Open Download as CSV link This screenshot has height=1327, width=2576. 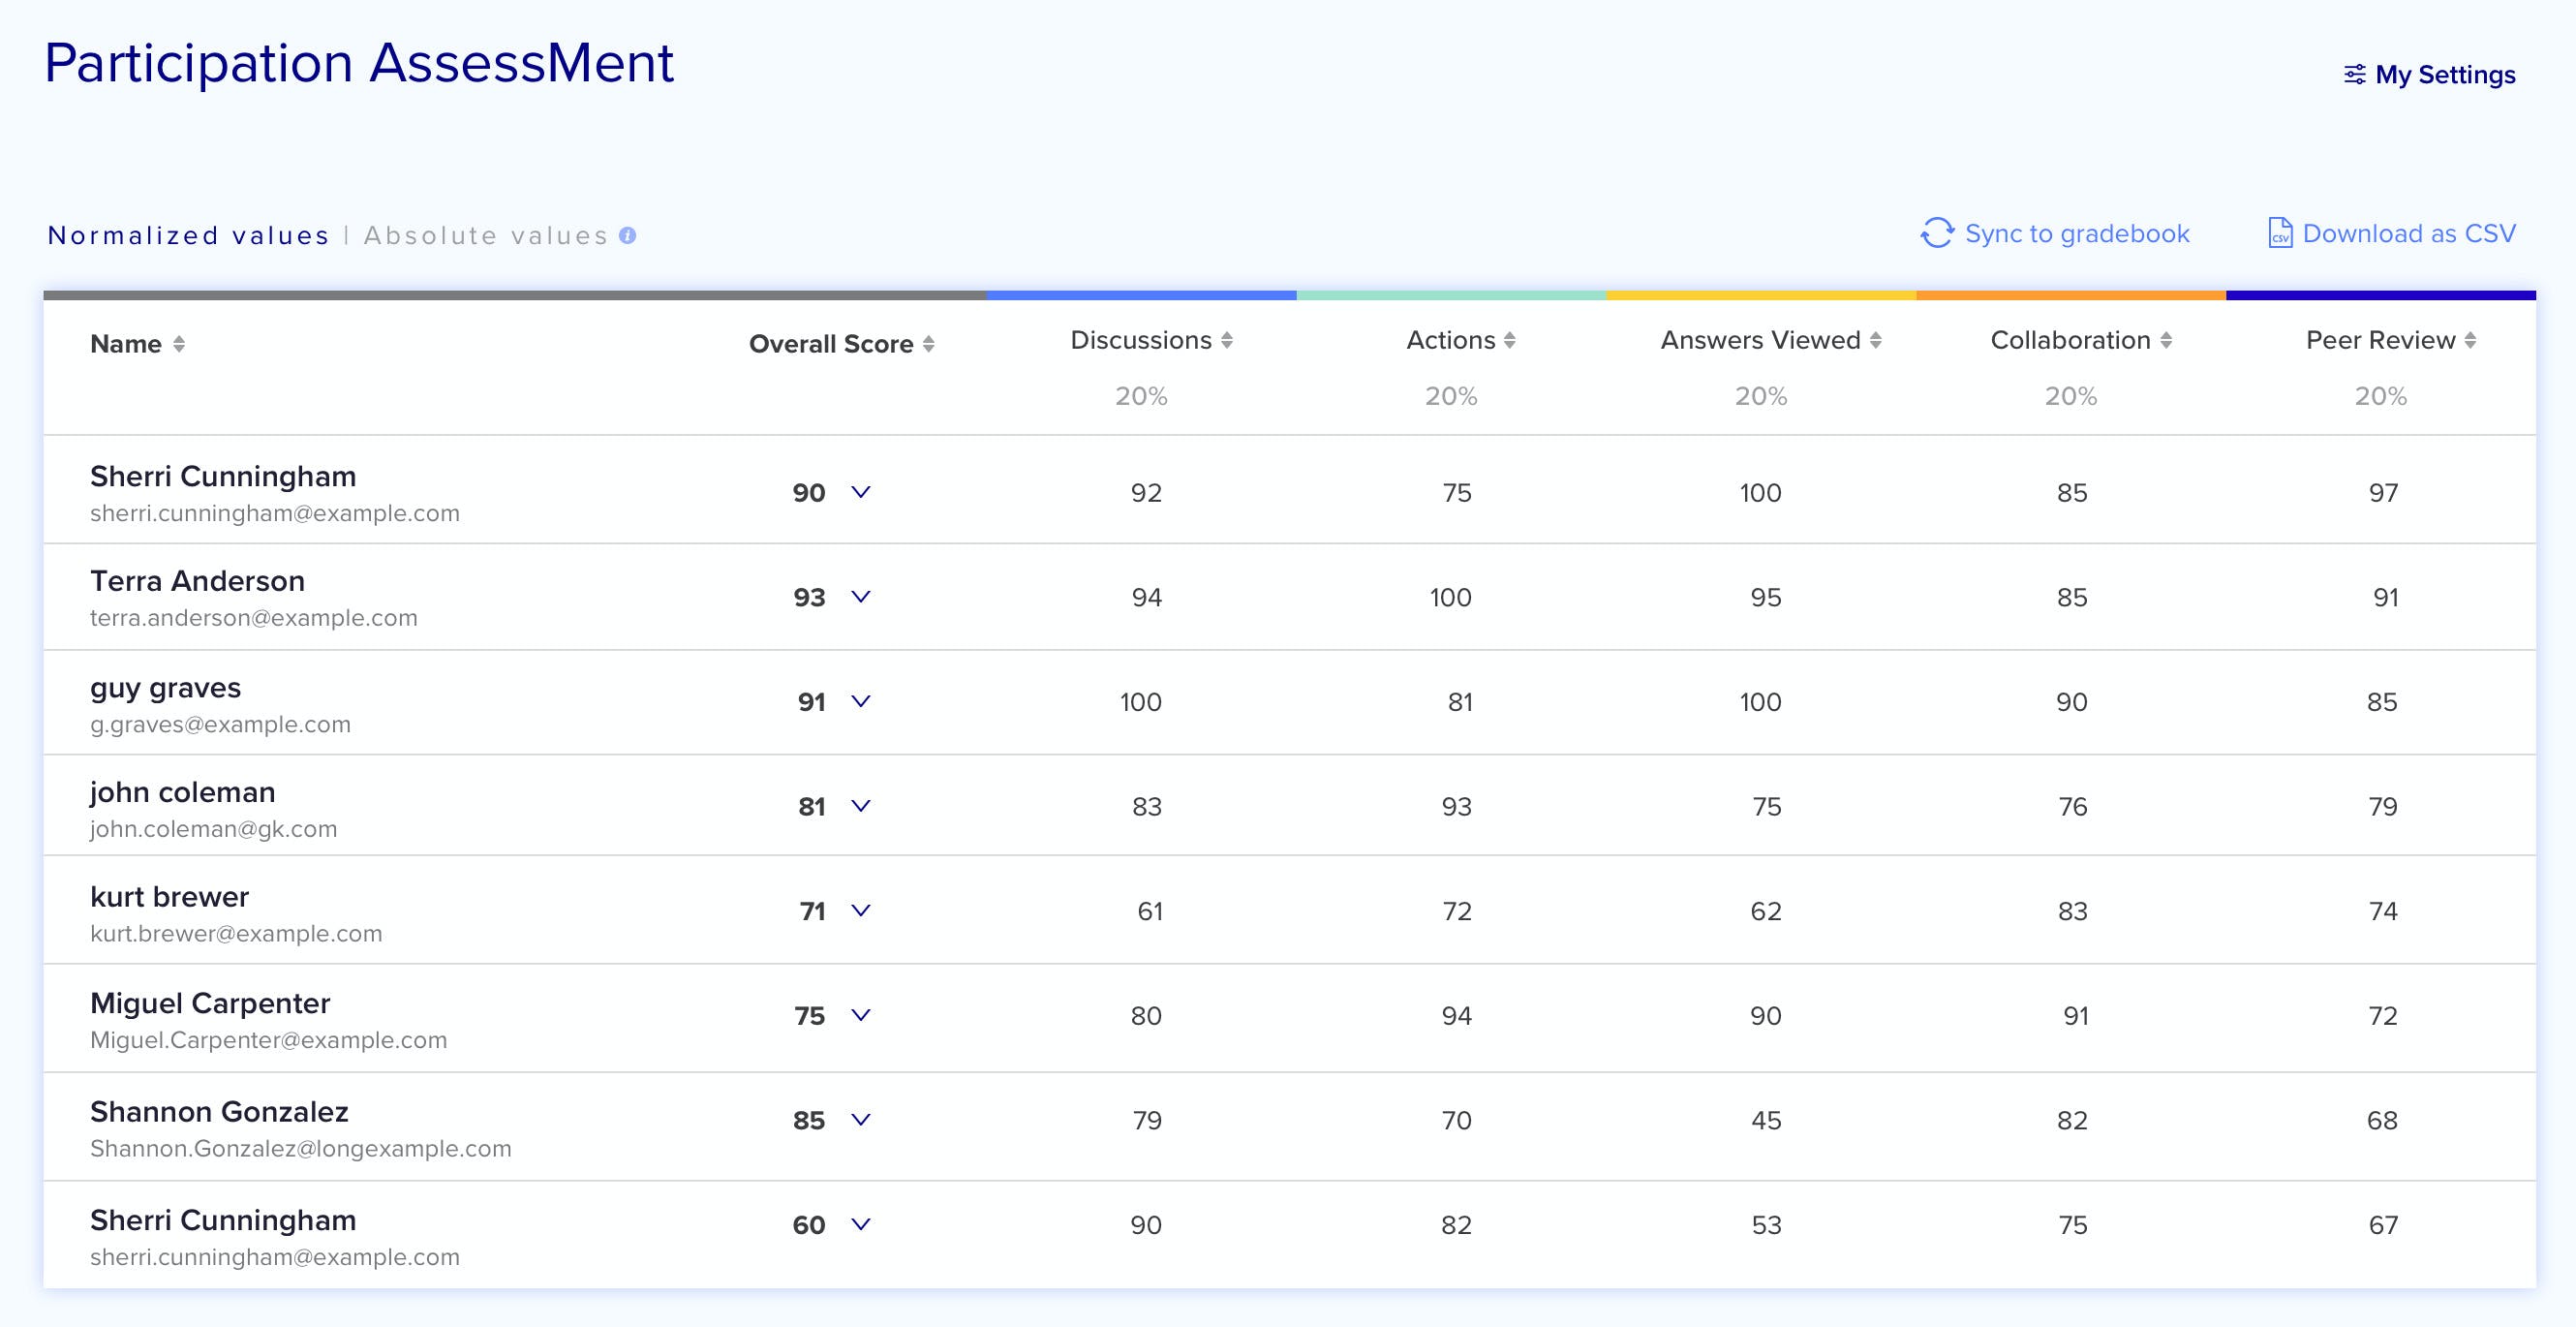pos(2408,233)
